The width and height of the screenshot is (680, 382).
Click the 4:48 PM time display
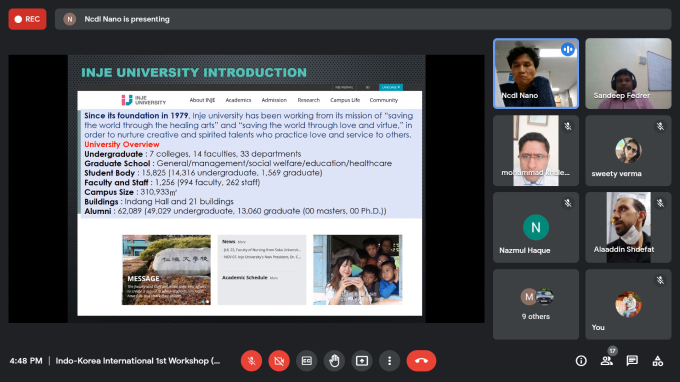26,361
